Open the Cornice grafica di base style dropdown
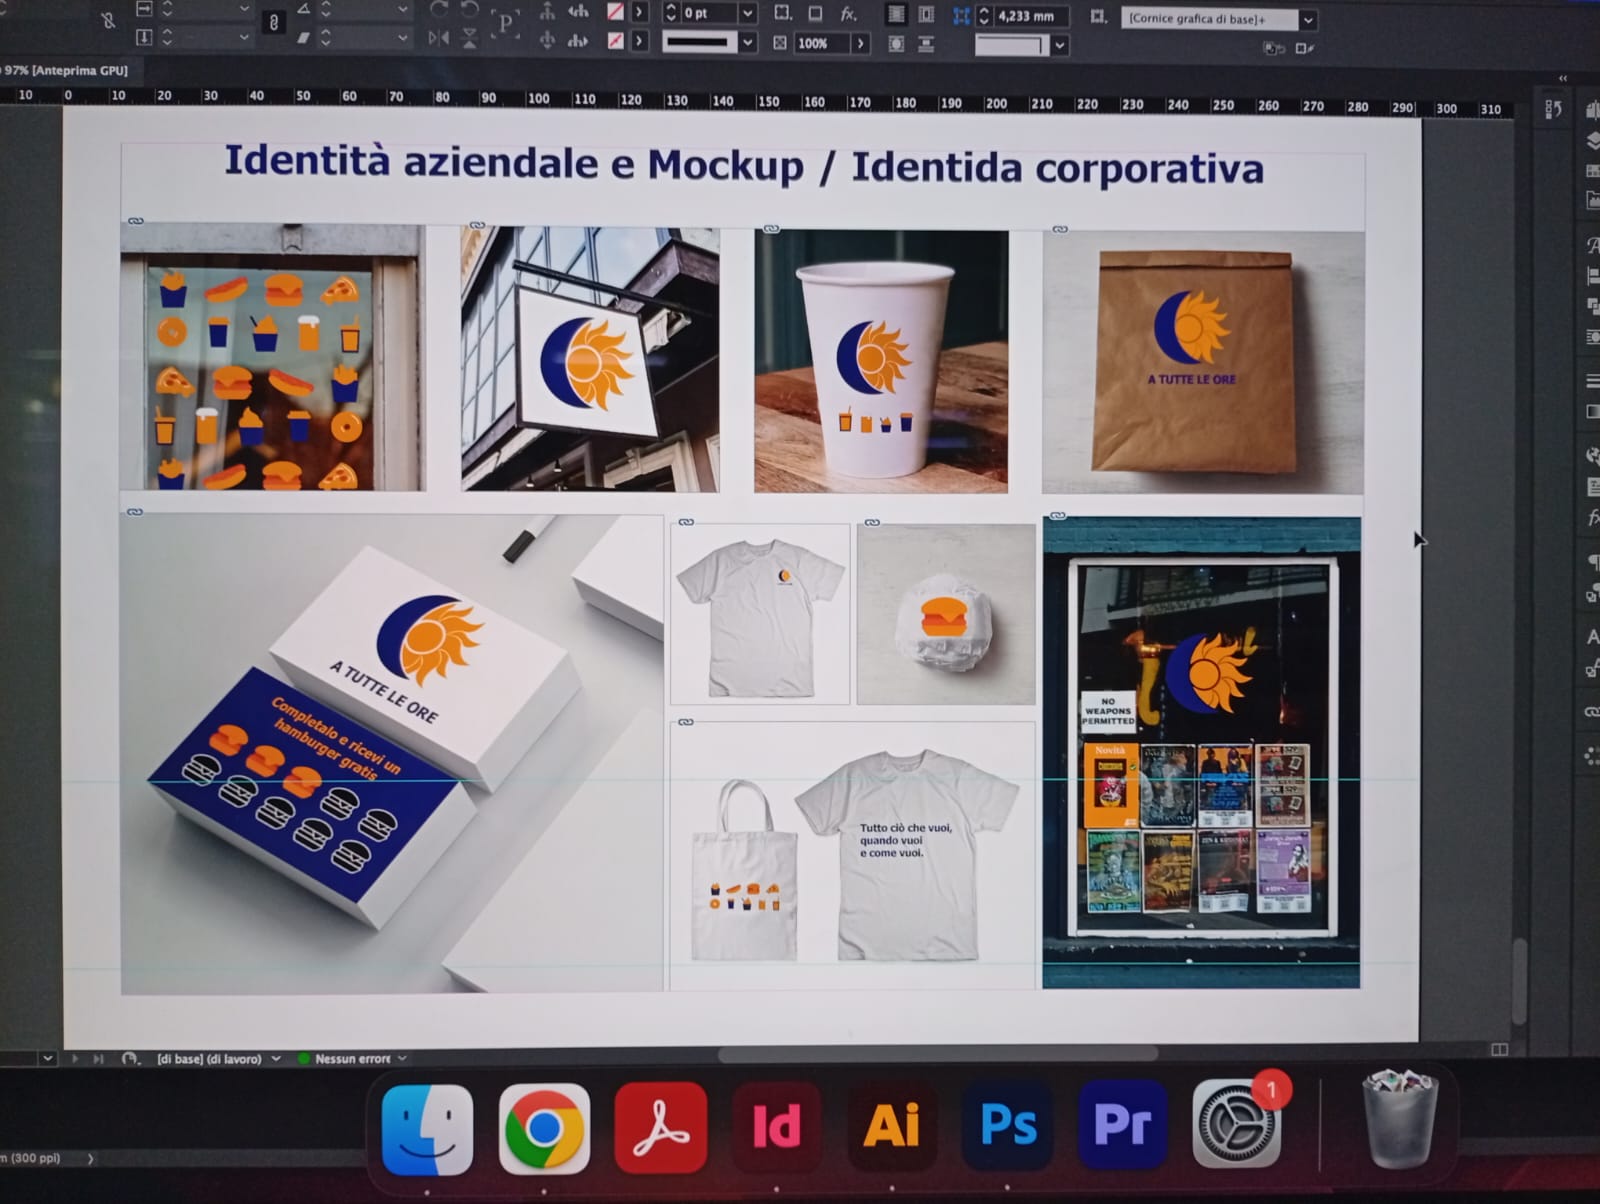Screen dimensions: 1600x1204 pyautogui.click(x=1308, y=19)
